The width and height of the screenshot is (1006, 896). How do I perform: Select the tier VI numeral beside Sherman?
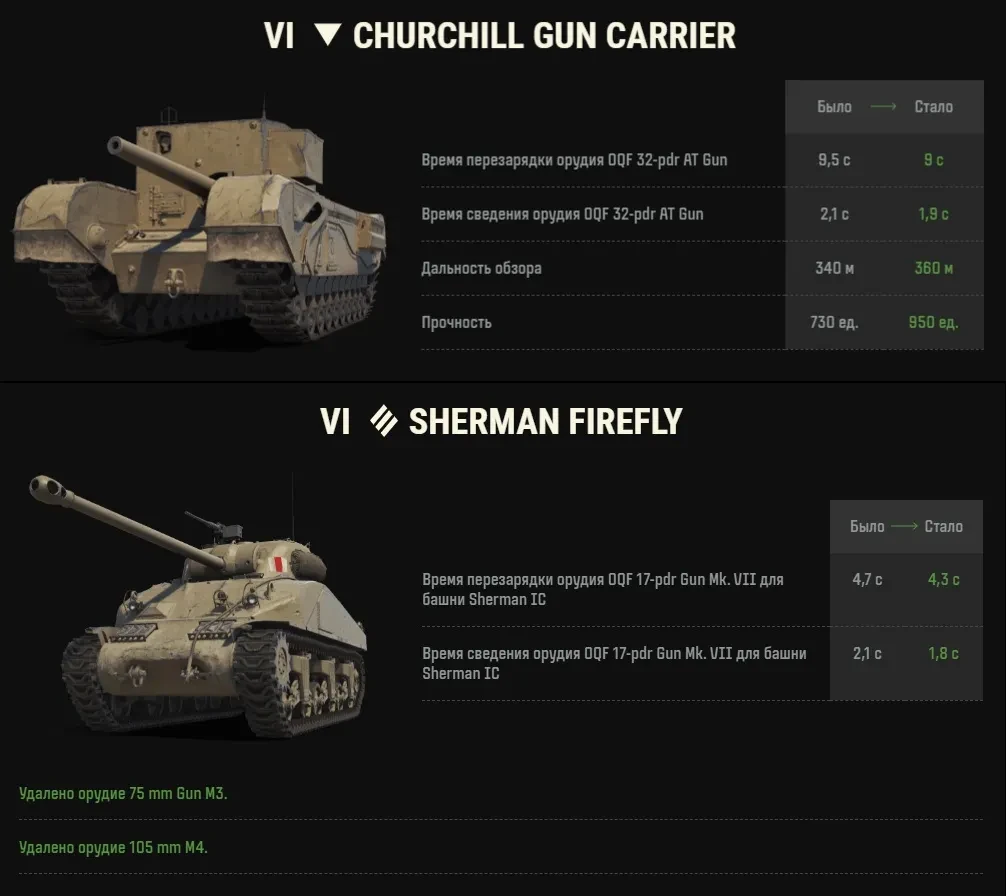click(x=335, y=421)
